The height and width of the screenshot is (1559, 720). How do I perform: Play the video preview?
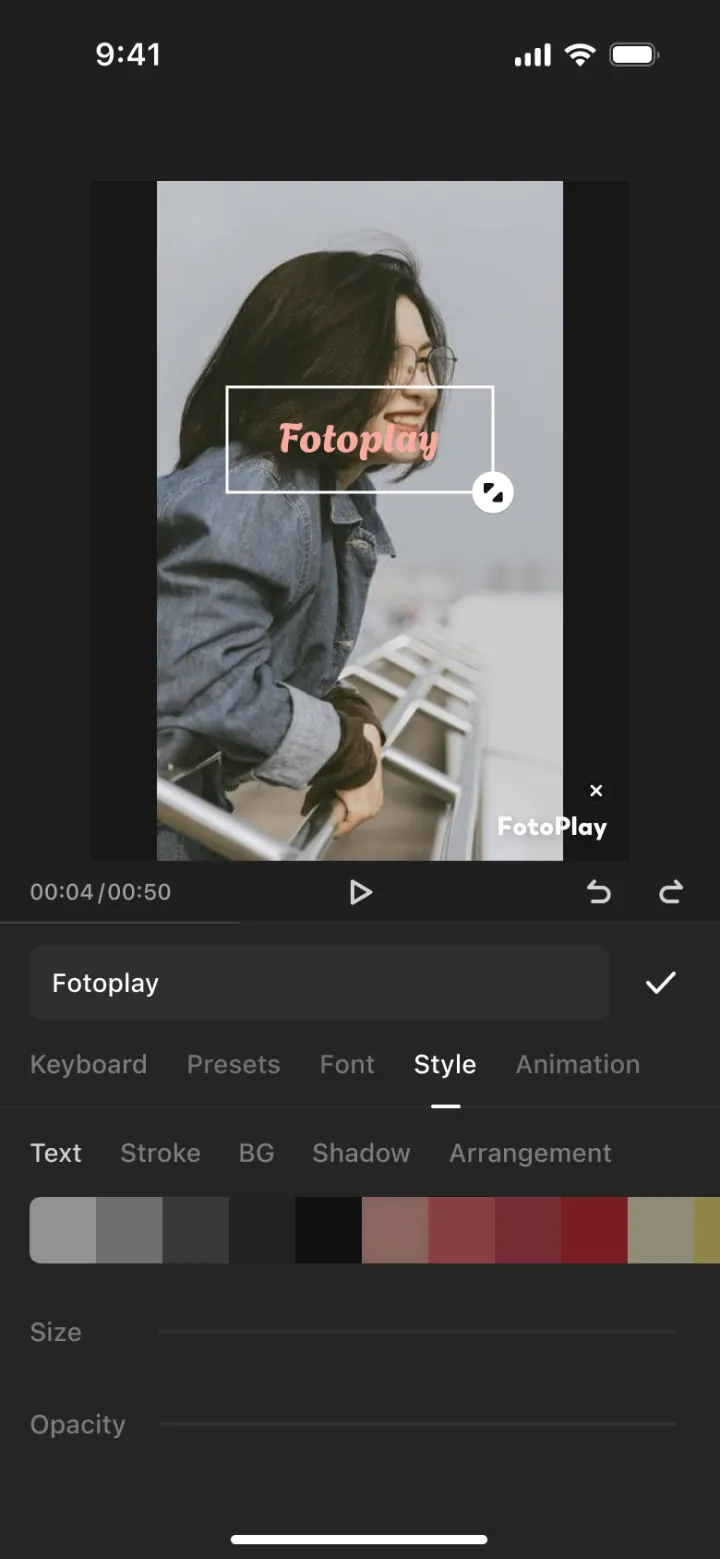pyautogui.click(x=360, y=892)
